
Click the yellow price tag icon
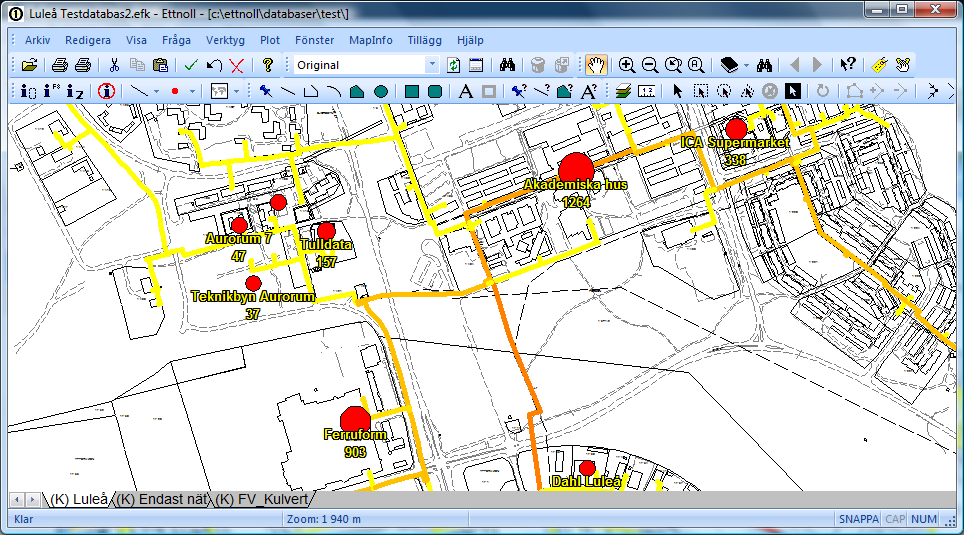(x=879, y=65)
